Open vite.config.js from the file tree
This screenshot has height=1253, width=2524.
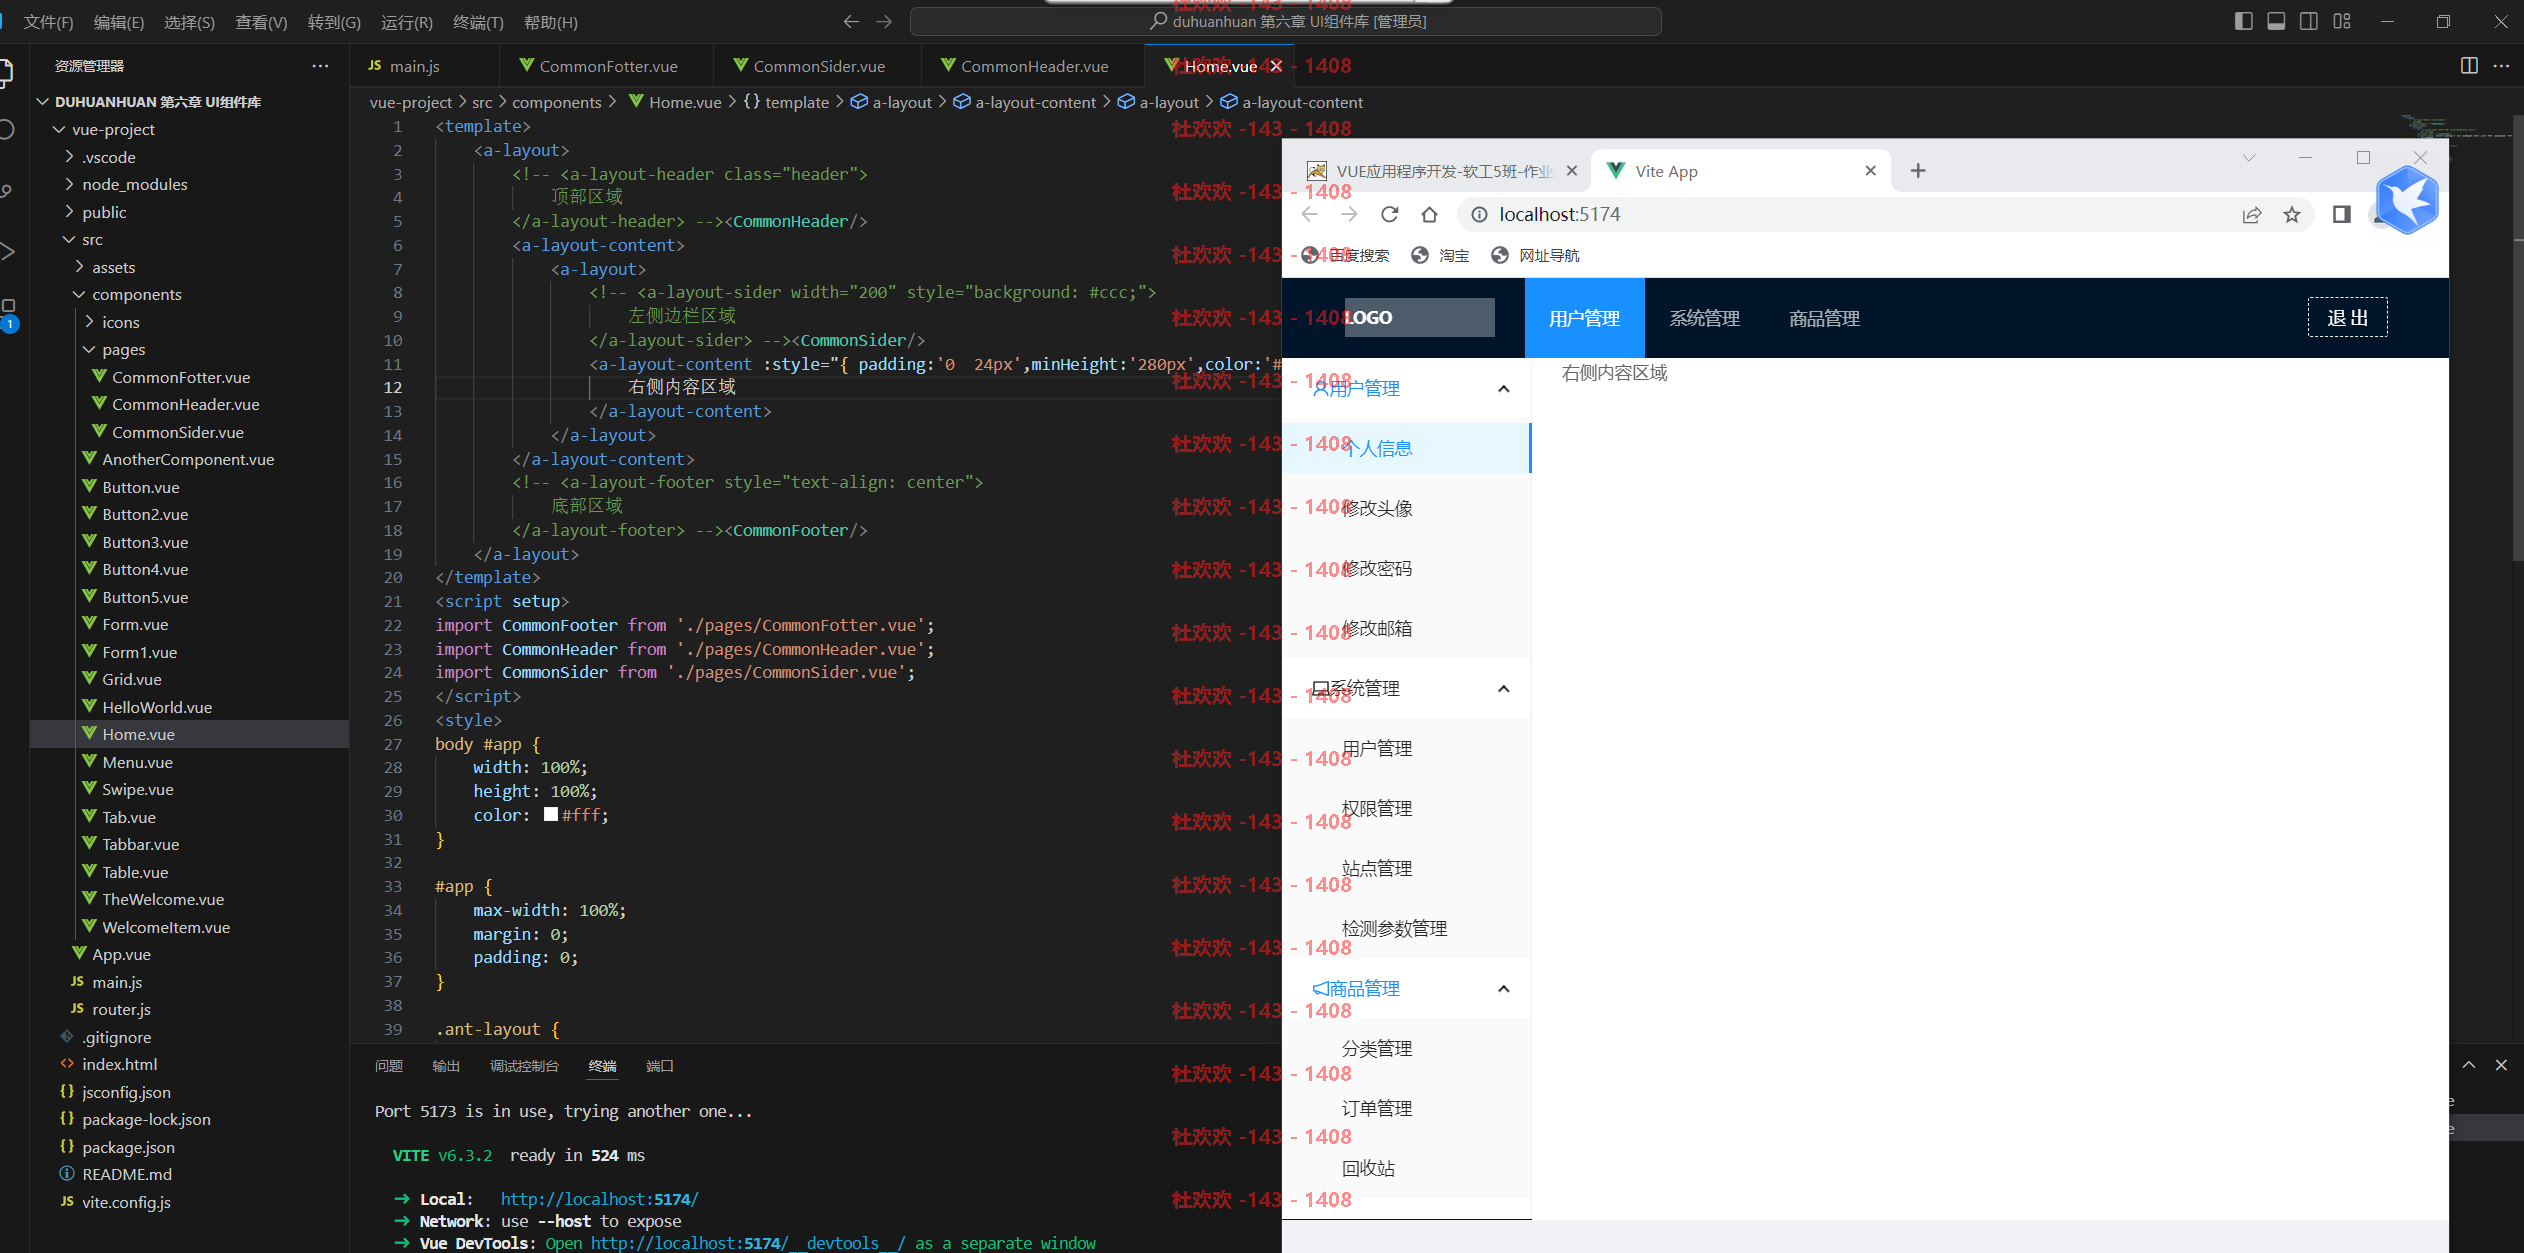pos(126,1202)
